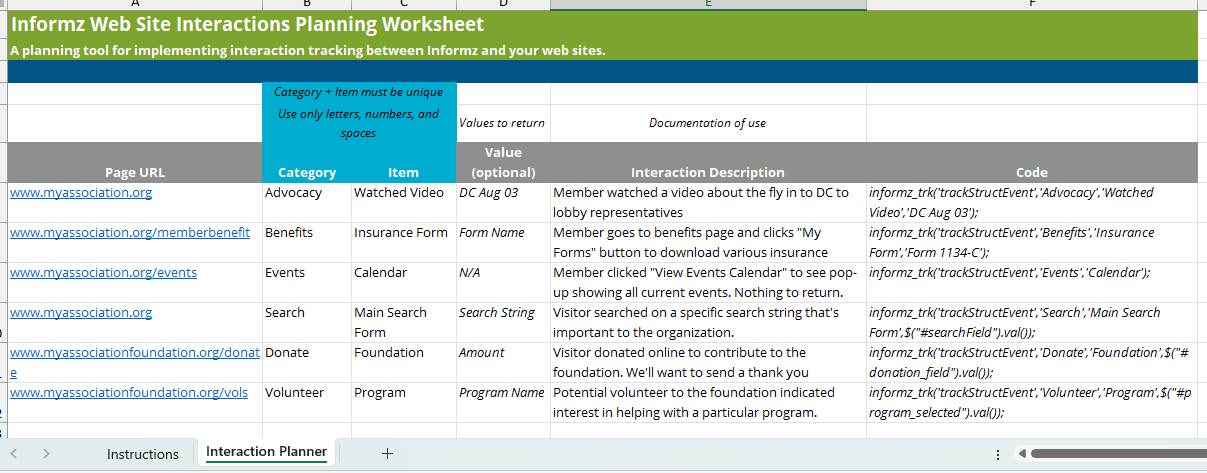This screenshot has width=1207, height=473.
Task: Select description about specific search string
Action: [x=708, y=322]
